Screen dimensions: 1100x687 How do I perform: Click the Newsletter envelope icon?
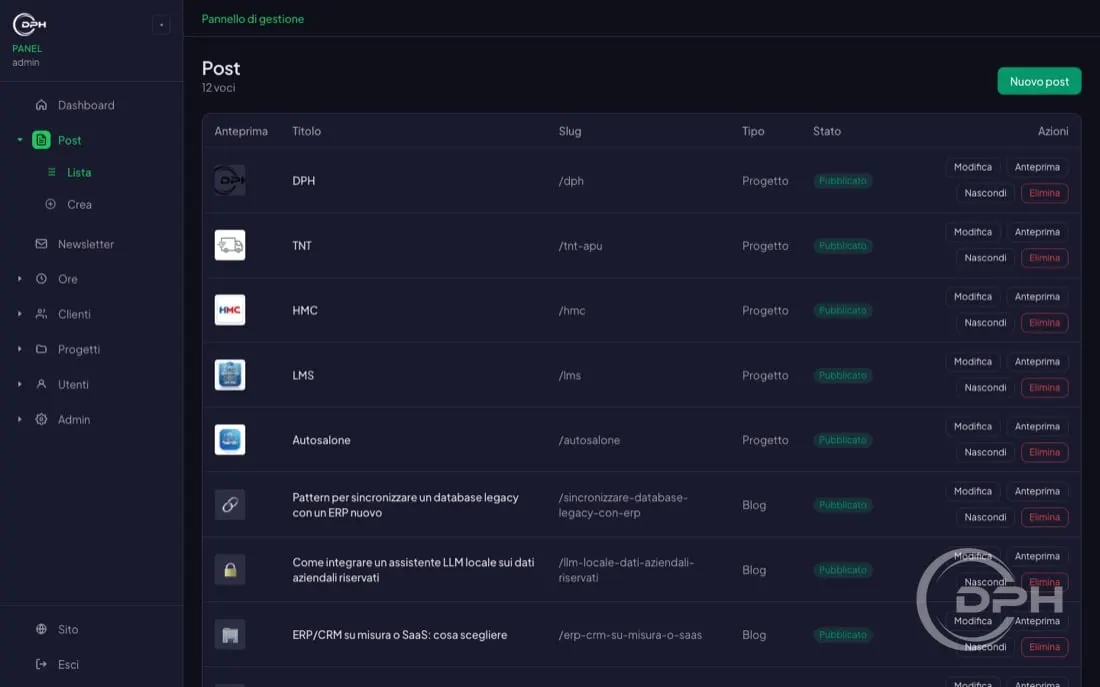(x=41, y=244)
